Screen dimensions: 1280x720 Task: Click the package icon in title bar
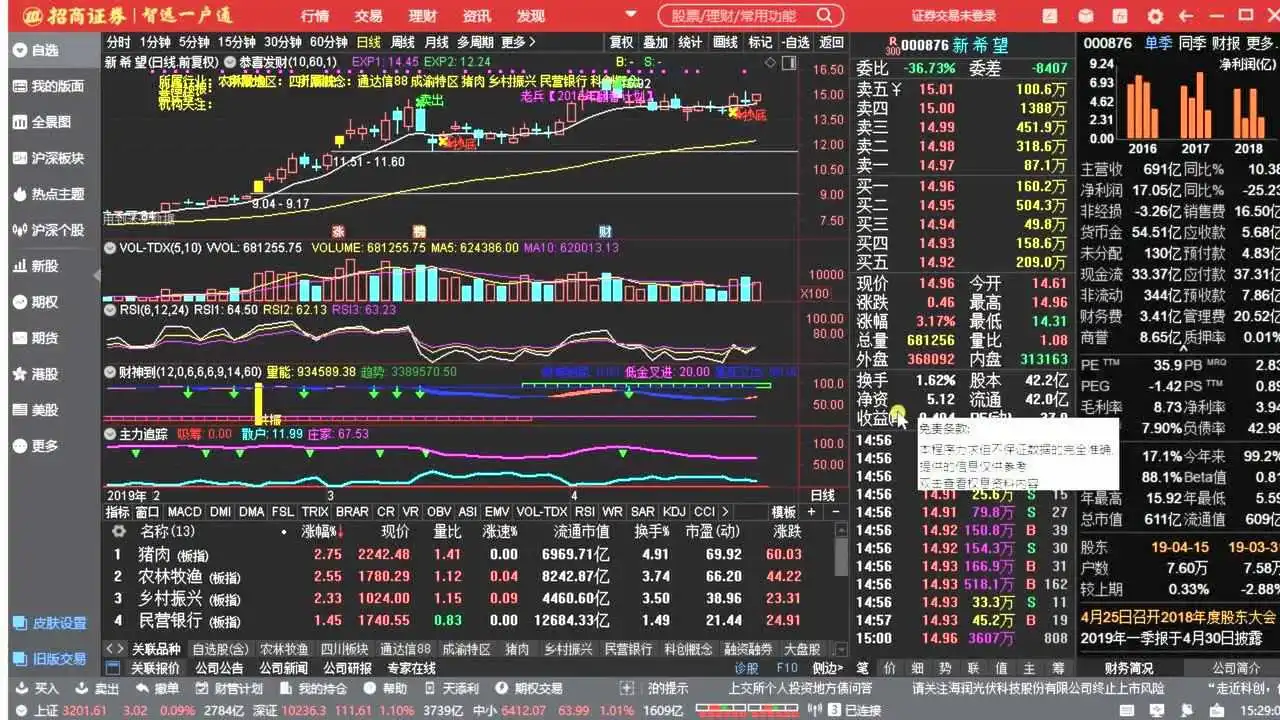click(x=1085, y=16)
